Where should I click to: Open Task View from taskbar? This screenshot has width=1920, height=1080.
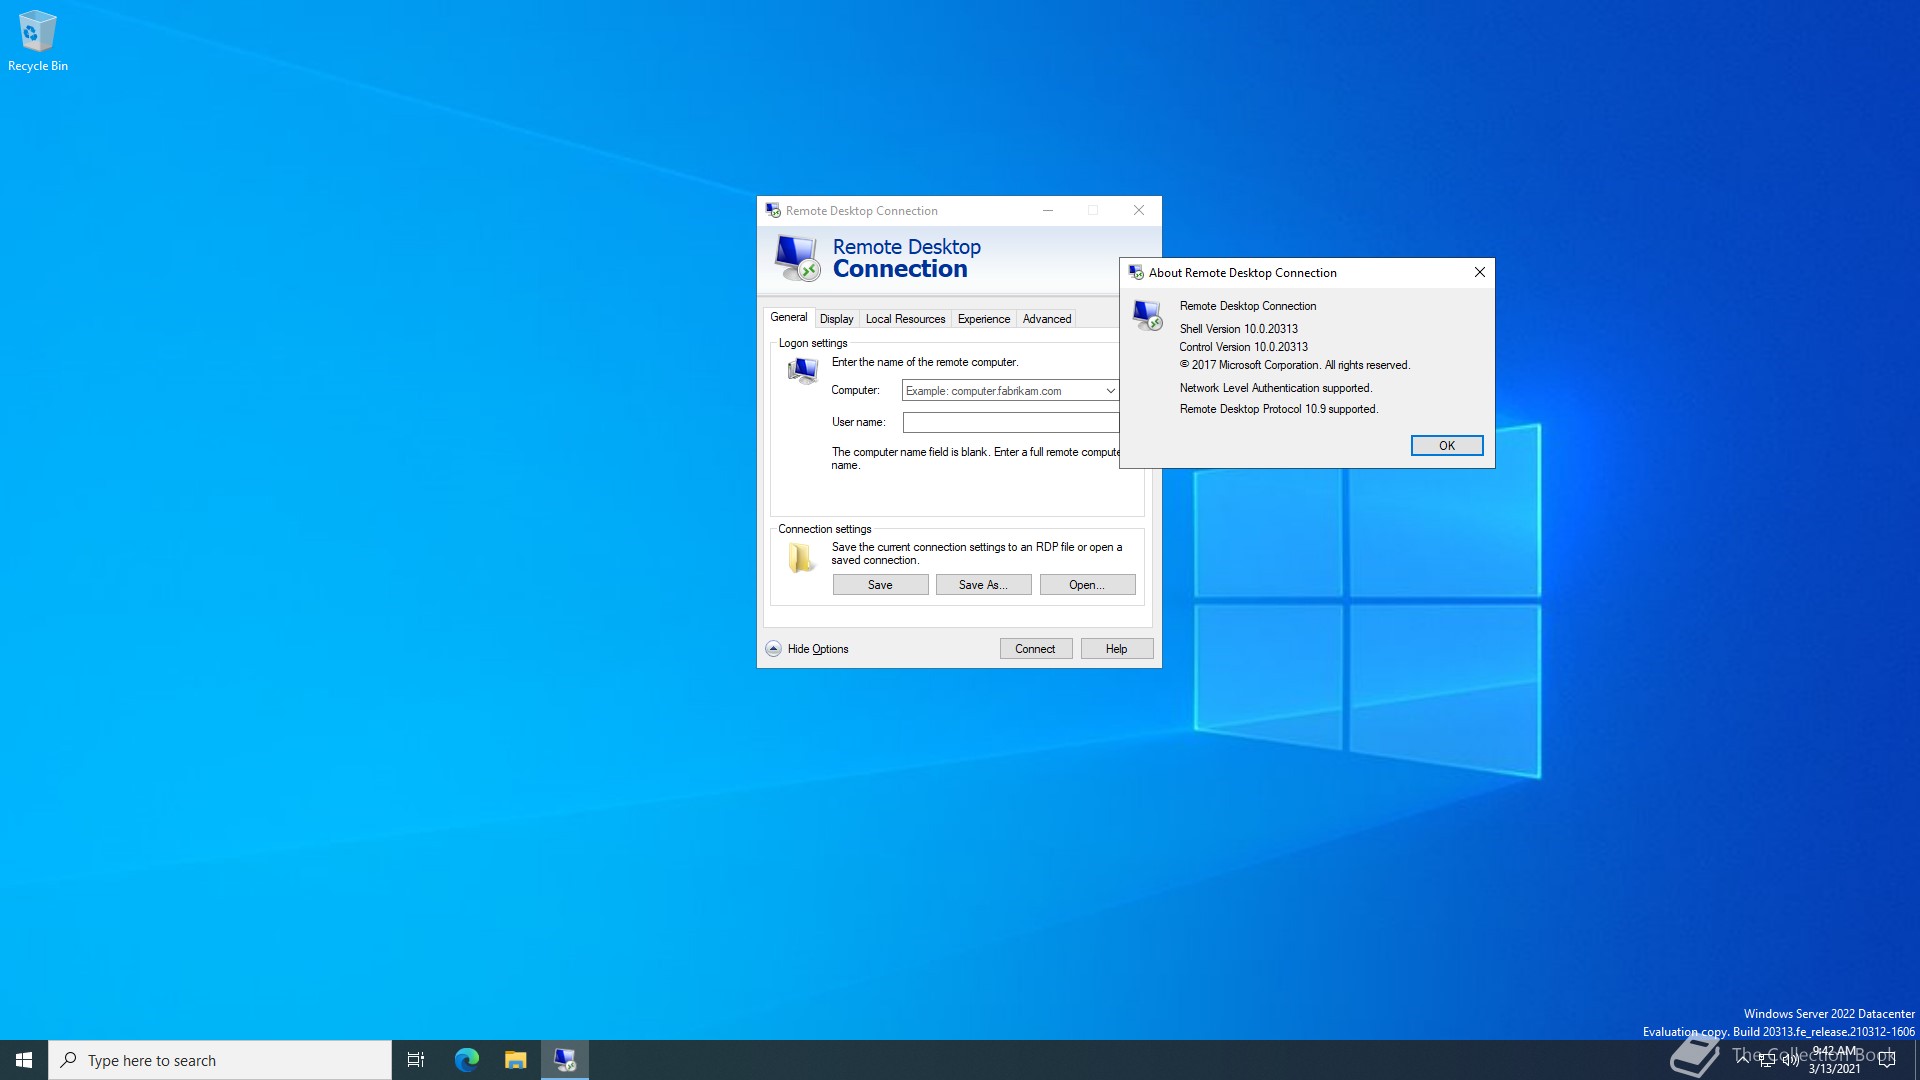tap(416, 1060)
